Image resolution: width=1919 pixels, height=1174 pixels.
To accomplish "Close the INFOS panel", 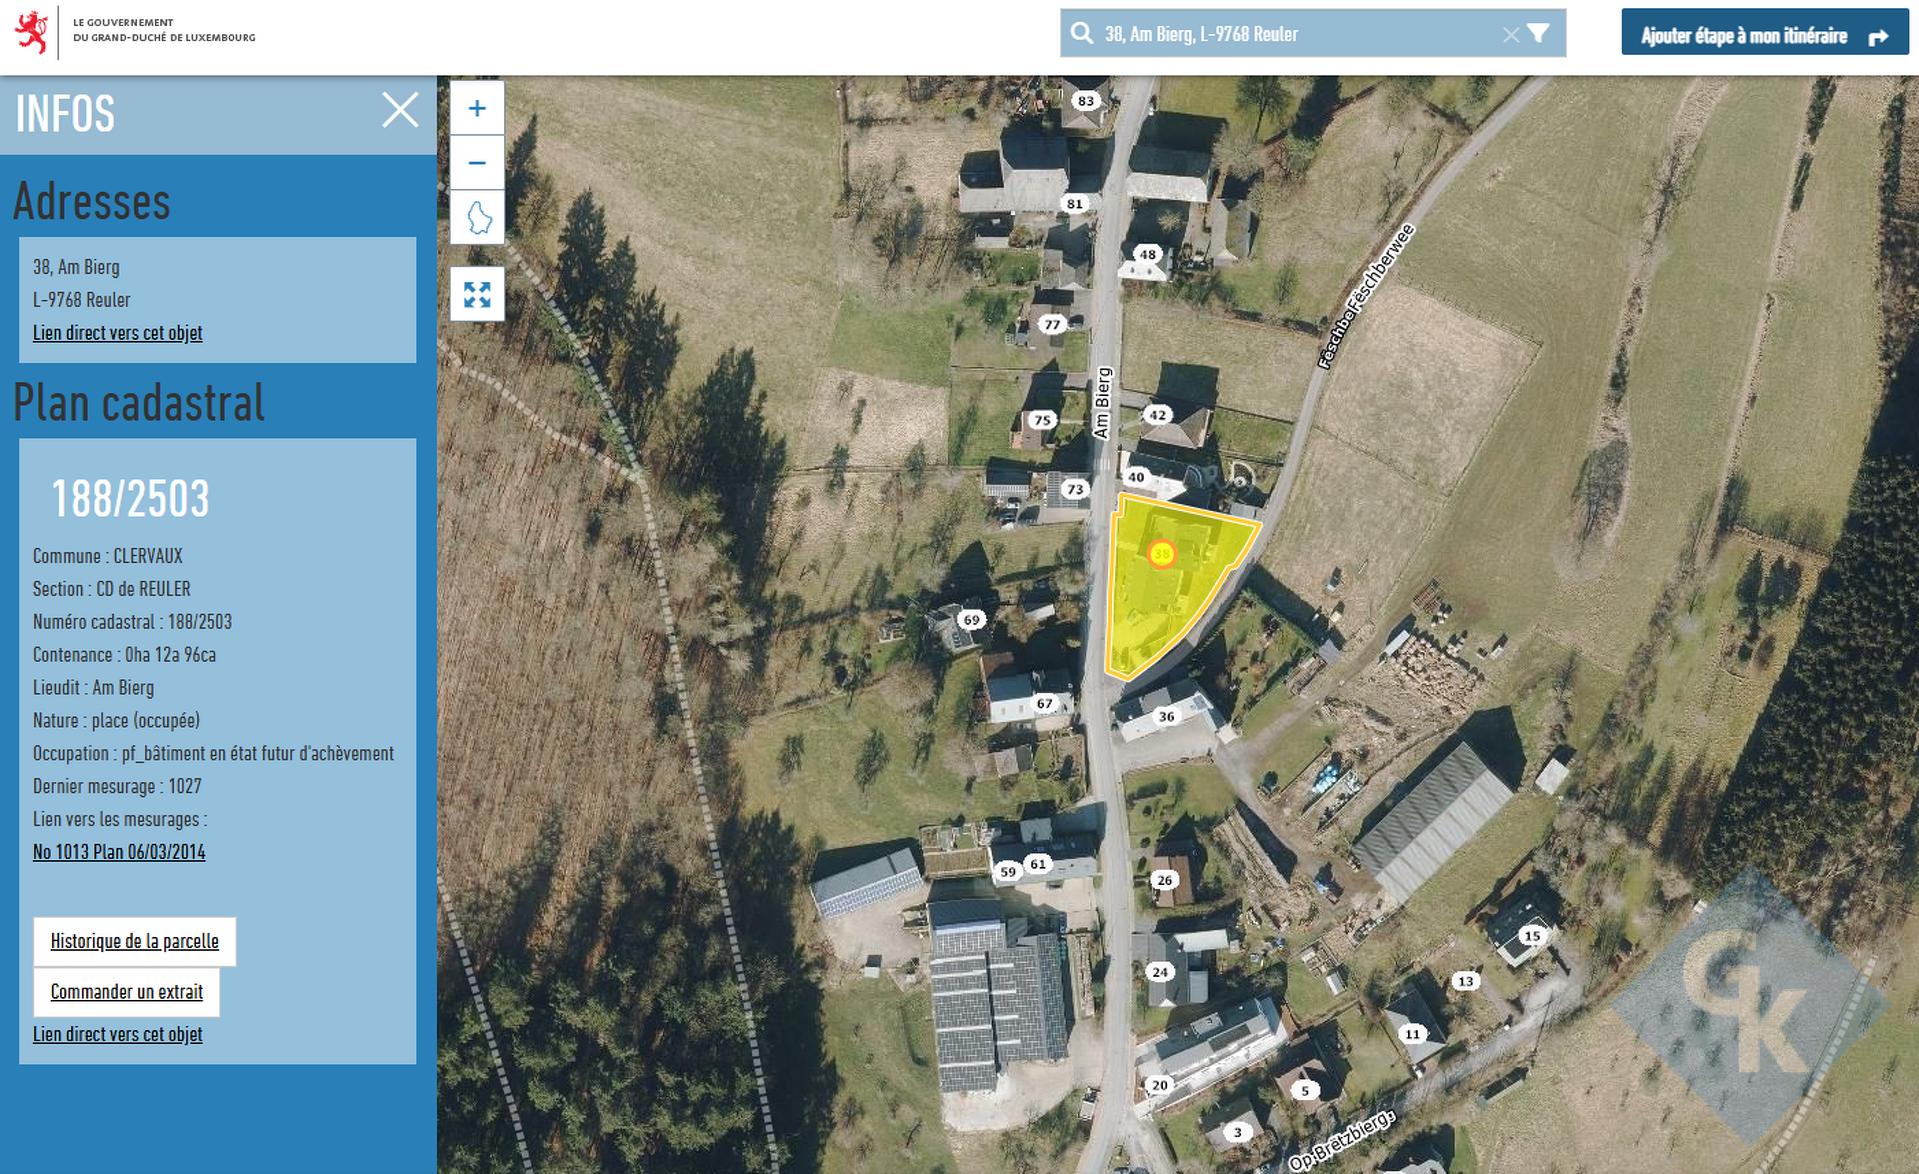I will (400, 110).
